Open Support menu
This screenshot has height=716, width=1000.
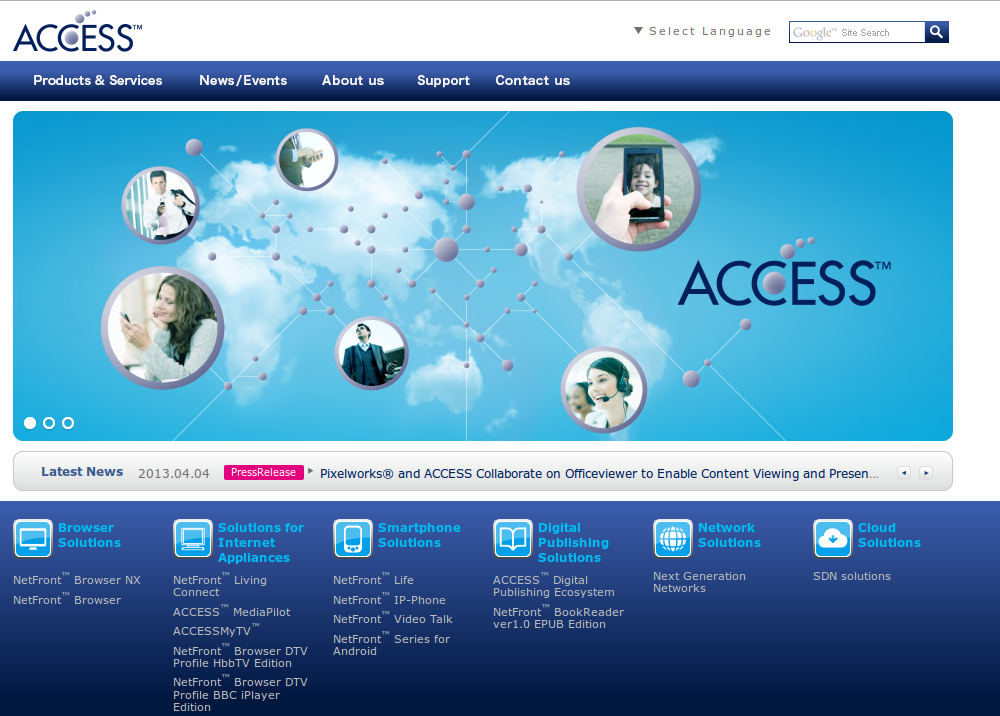point(443,80)
